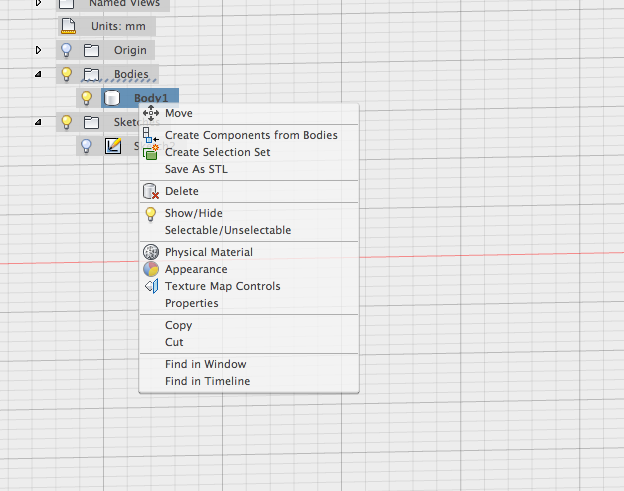The height and width of the screenshot is (491, 624).
Task: Select Appearance from the menu
Action: tap(249, 269)
